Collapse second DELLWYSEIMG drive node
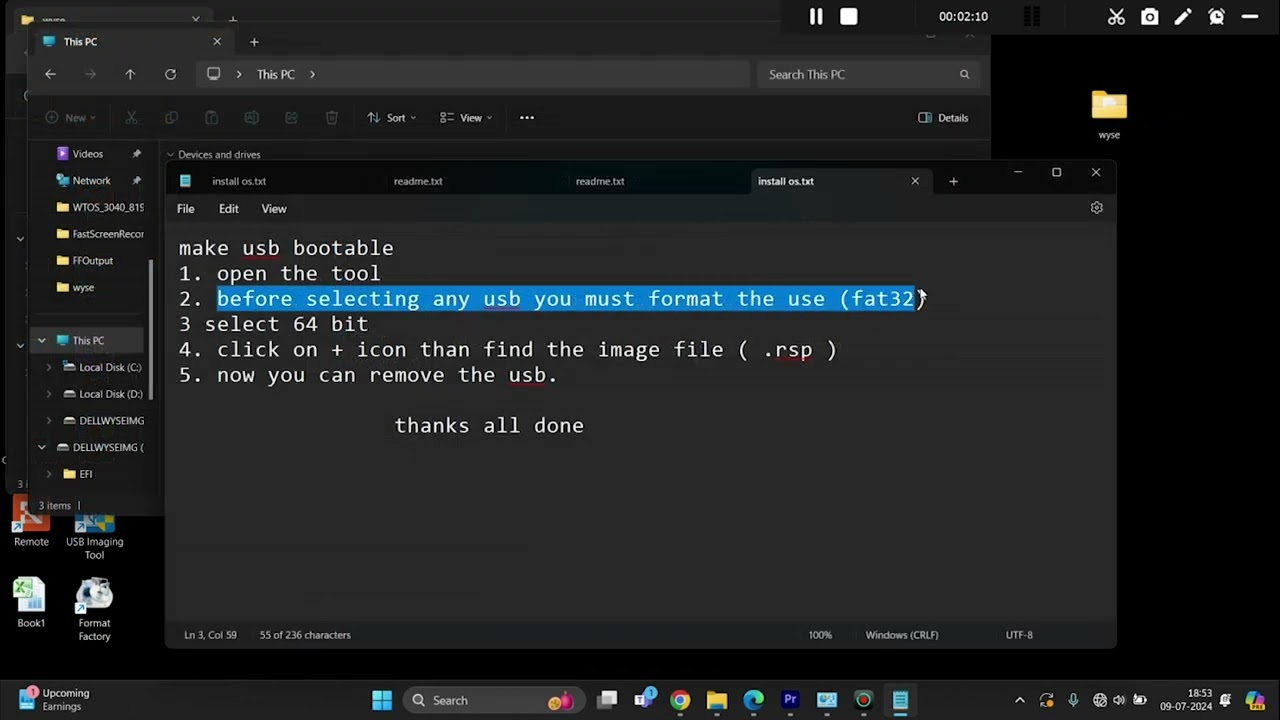Viewport: 1280px width, 720px height. pyautogui.click(x=42, y=447)
